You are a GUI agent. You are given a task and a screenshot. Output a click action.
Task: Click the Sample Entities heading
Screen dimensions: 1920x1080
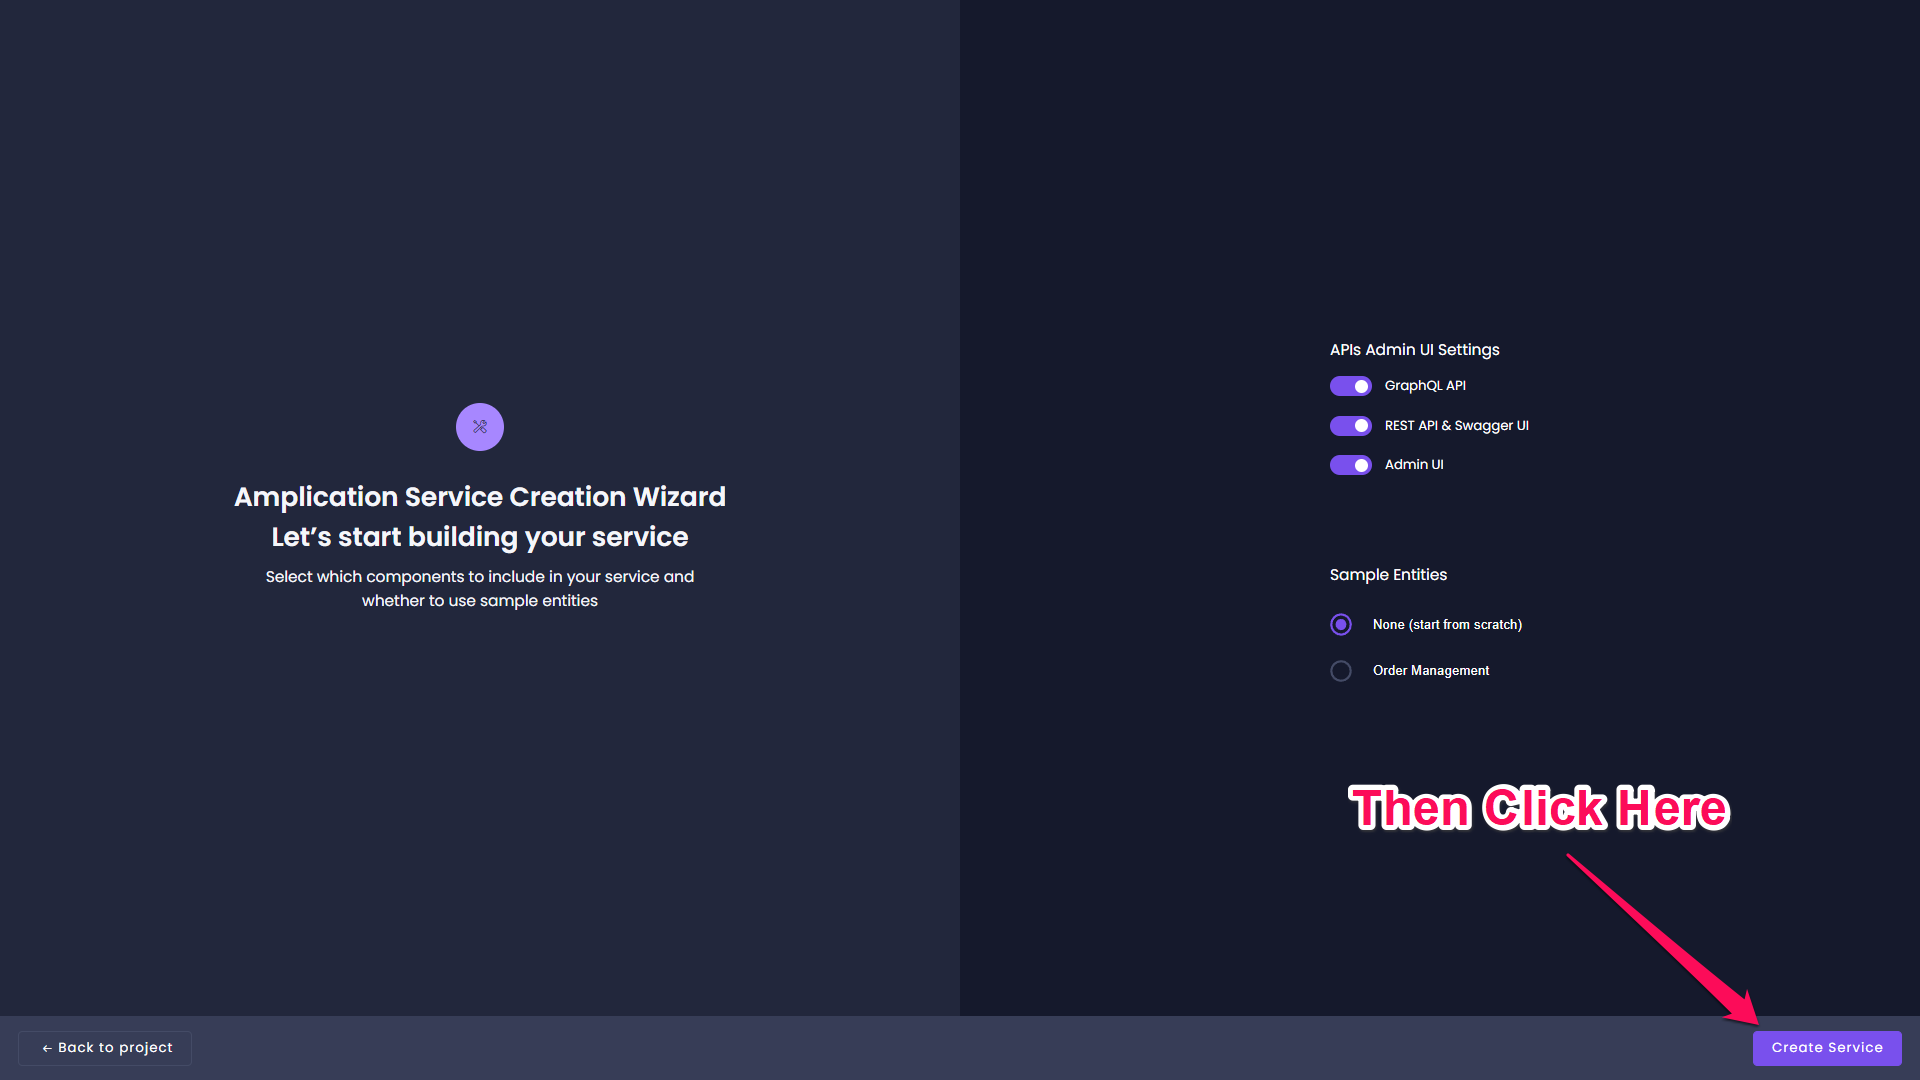(x=1388, y=575)
